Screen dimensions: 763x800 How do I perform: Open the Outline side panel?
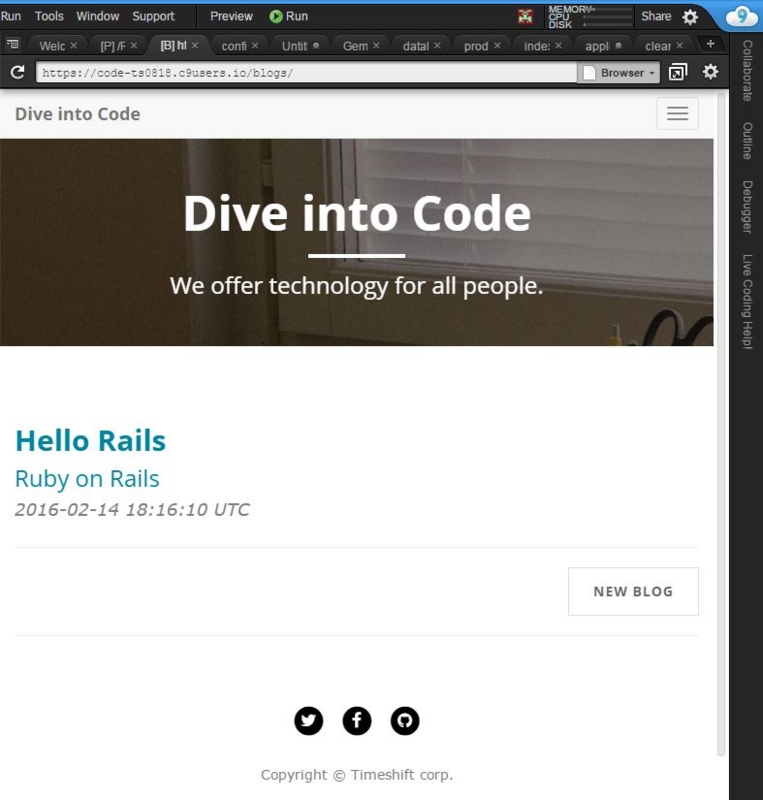747,141
